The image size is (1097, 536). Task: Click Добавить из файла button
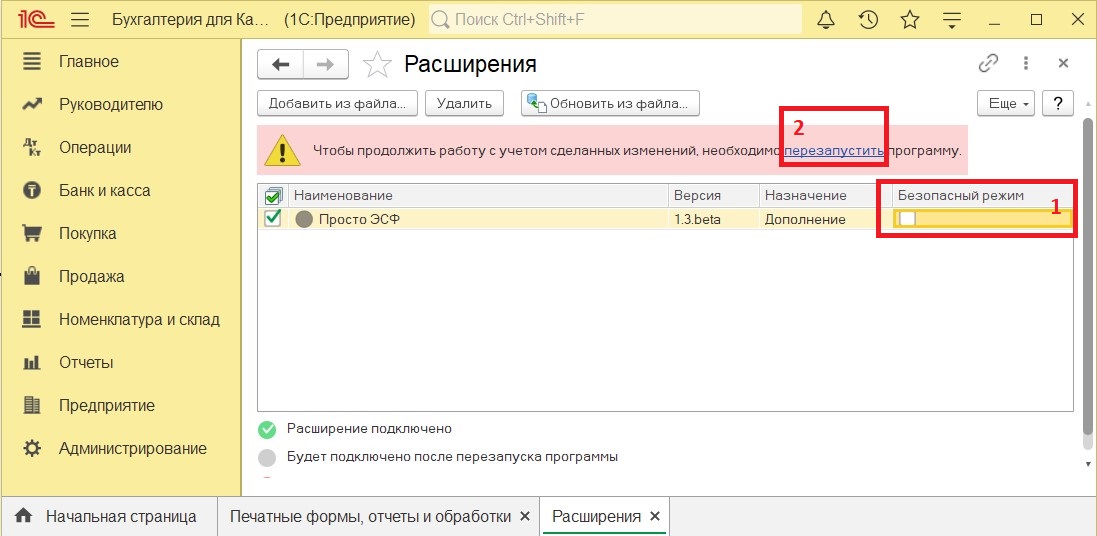[337, 104]
